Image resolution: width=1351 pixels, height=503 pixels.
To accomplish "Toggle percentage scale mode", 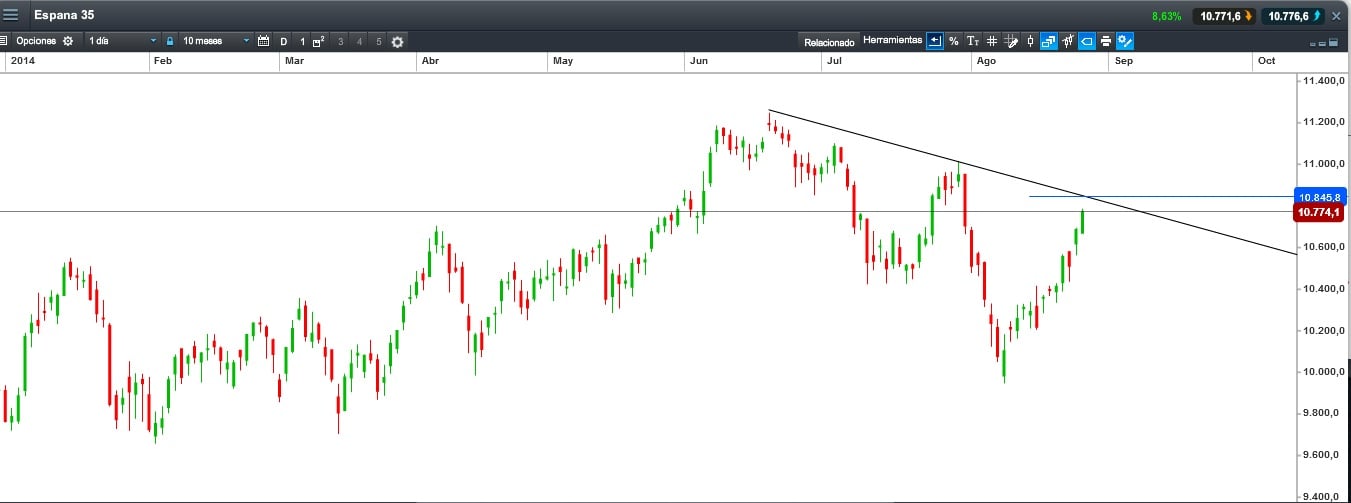I will (954, 41).
